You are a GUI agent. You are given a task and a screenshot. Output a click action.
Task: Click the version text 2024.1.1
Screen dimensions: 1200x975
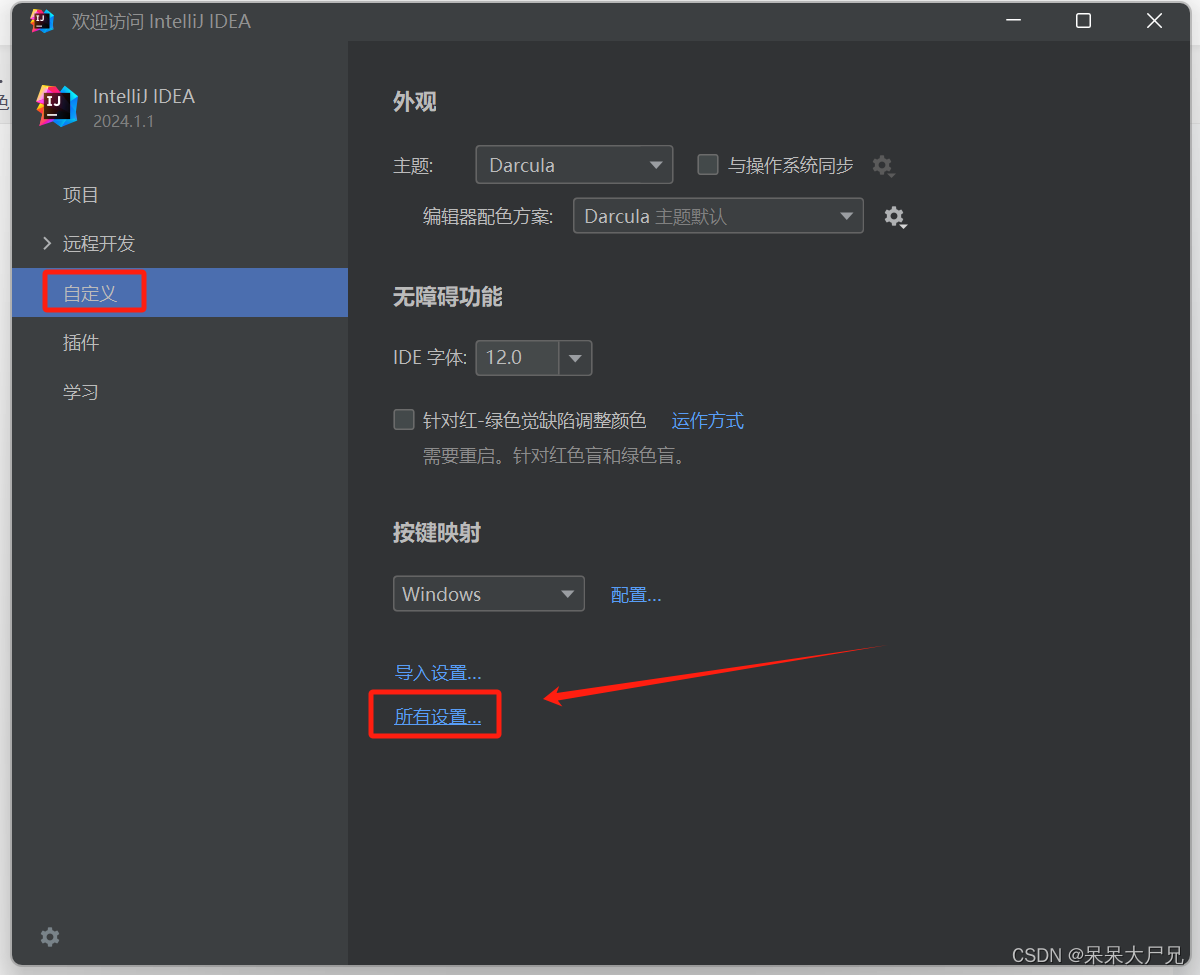(x=124, y=122)
